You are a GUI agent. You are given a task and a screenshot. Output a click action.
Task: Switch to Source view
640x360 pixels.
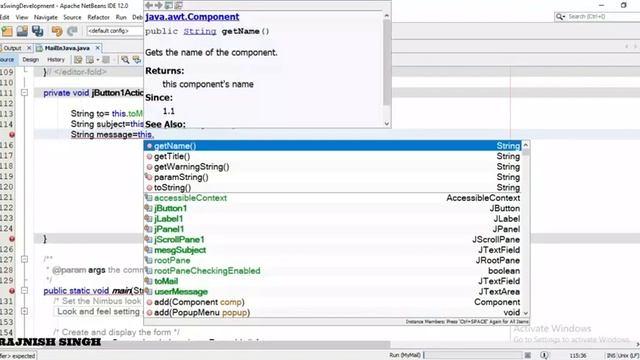click(7, 60)
